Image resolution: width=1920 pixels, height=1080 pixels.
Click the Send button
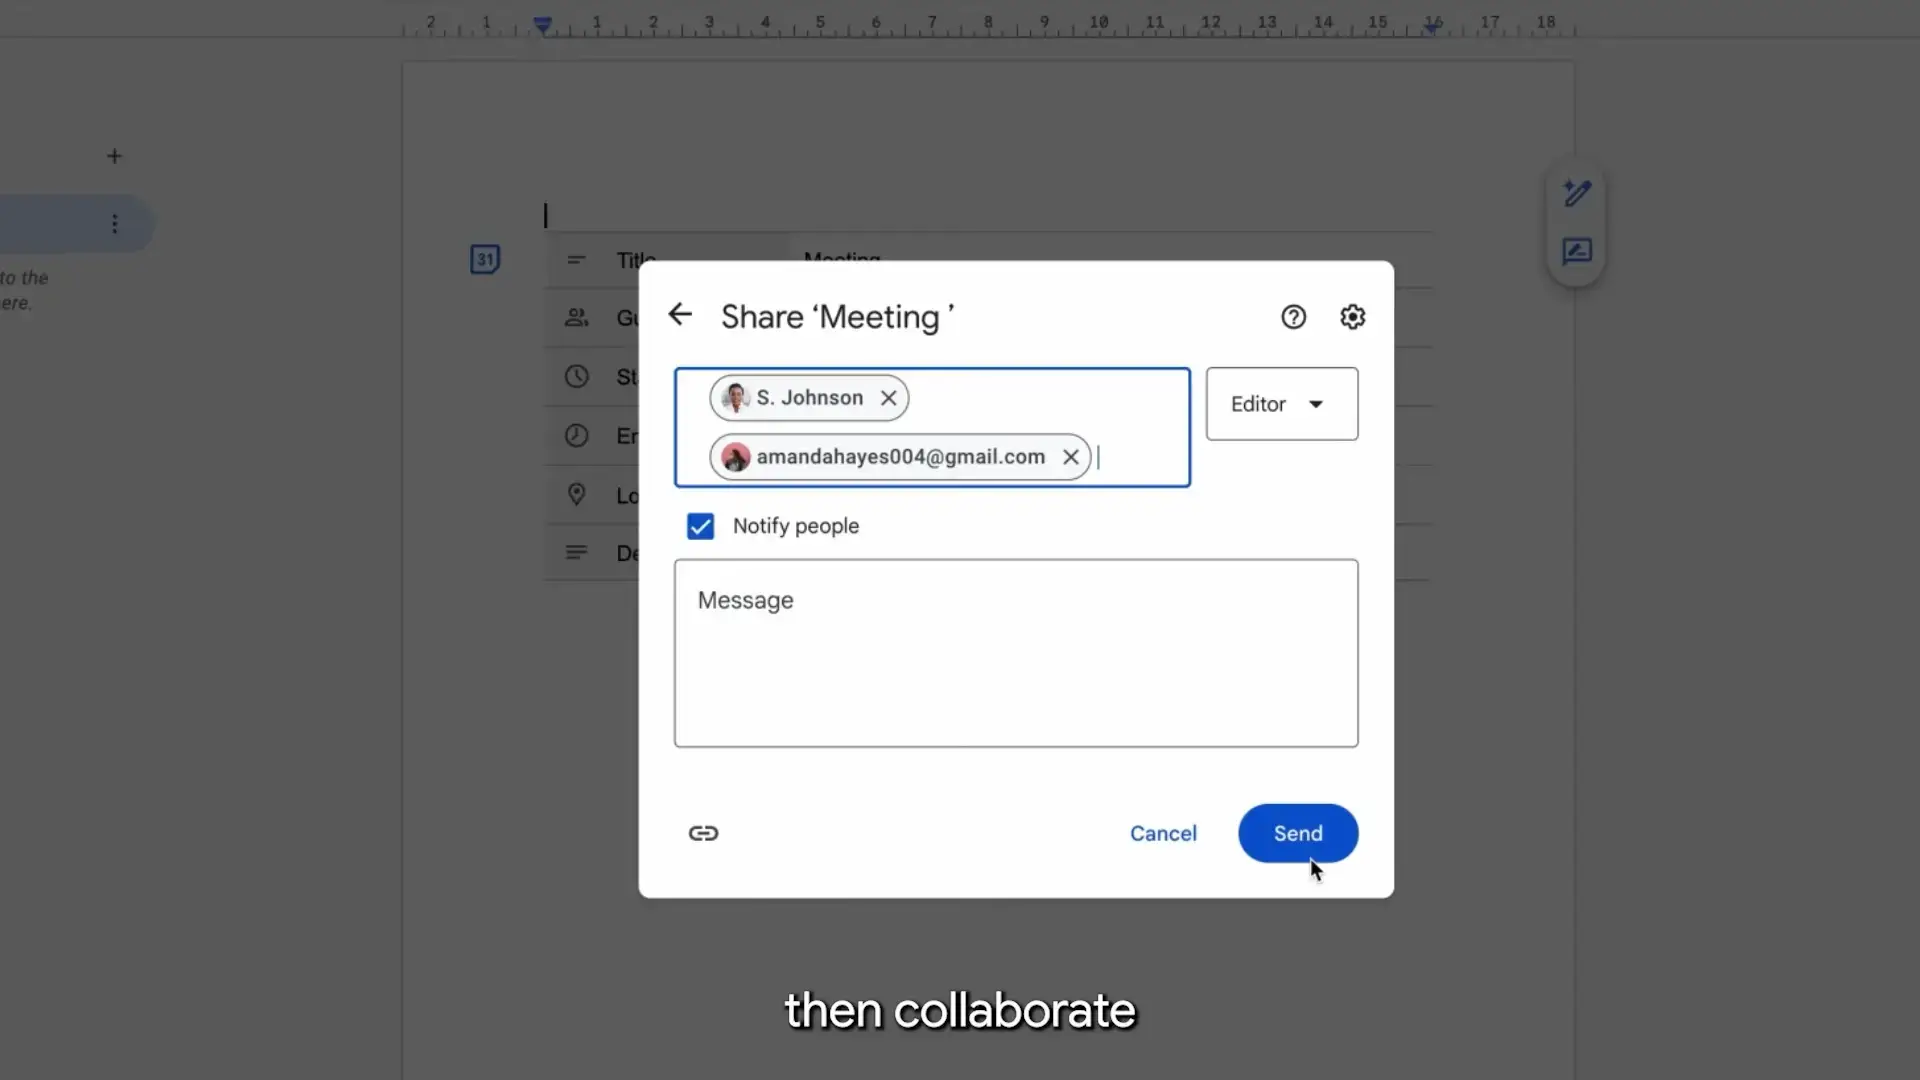point(1297,833)
